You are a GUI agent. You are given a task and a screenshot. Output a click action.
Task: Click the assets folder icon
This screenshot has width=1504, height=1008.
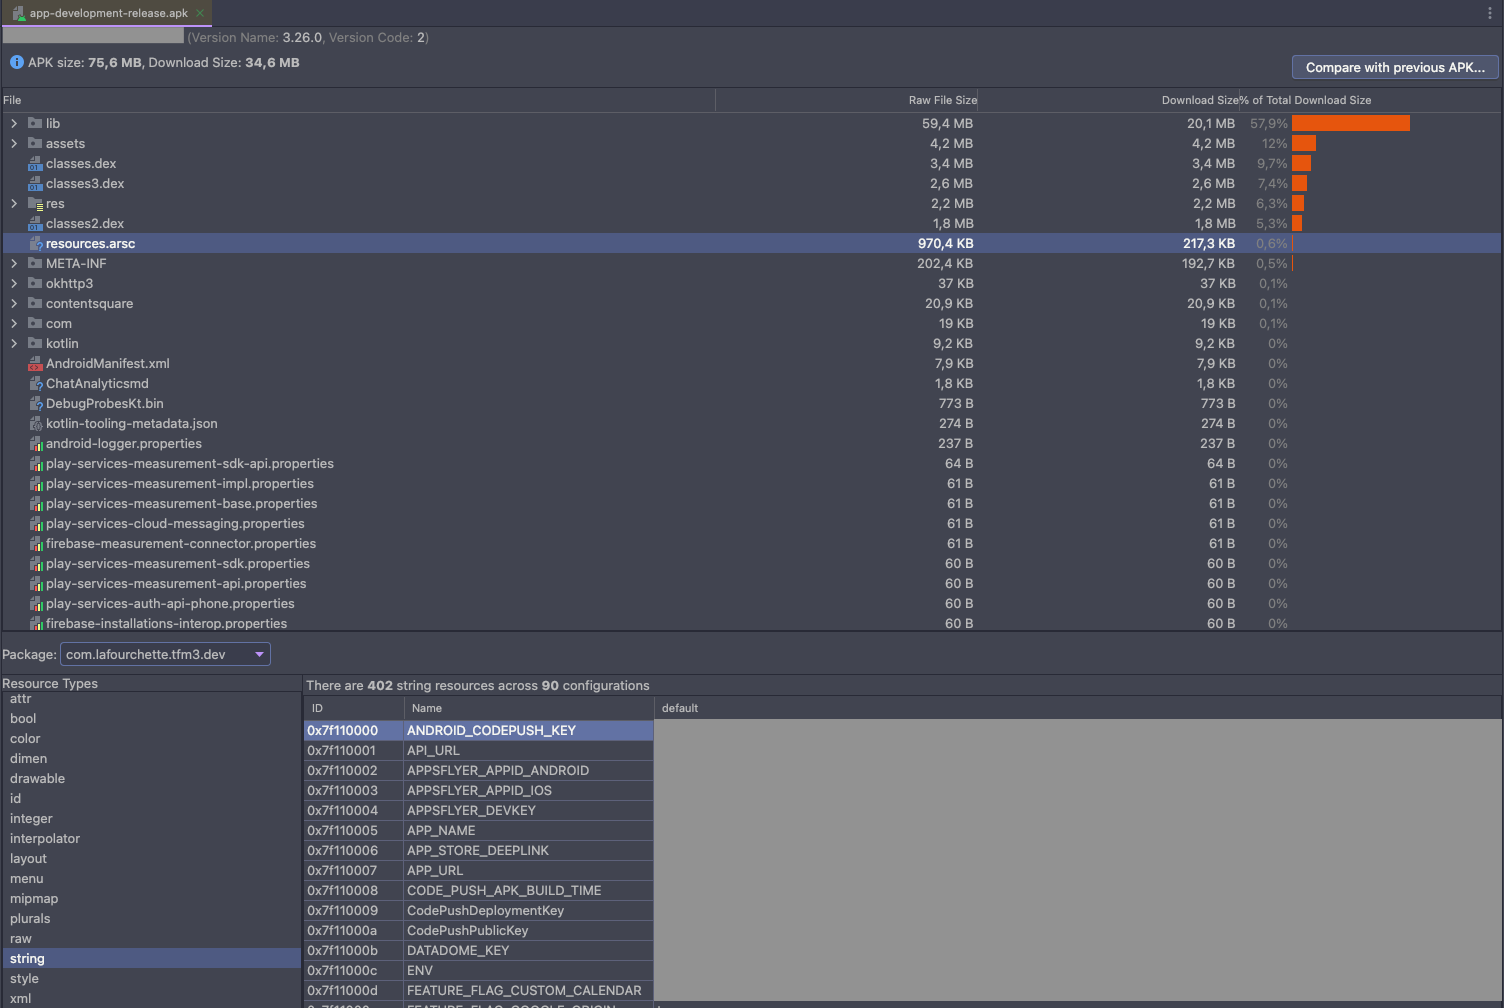coord(35,143)
